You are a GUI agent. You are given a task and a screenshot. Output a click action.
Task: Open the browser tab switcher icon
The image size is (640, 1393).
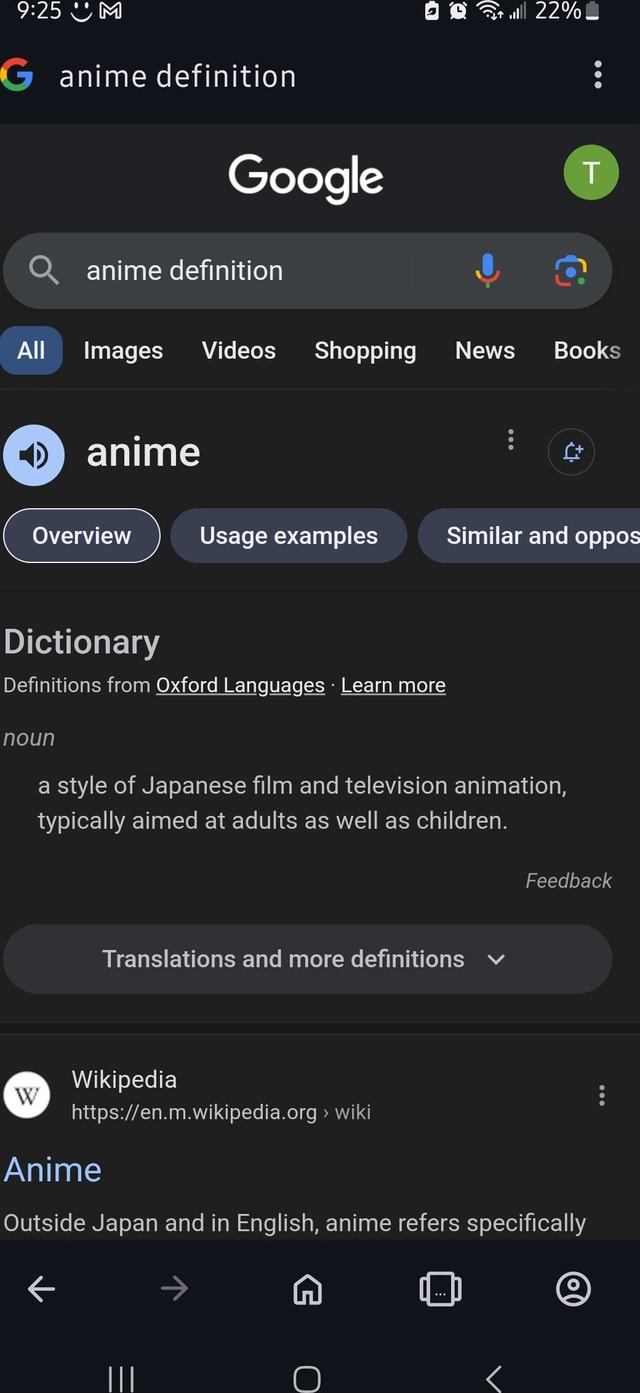click(x=440, y=1289)
